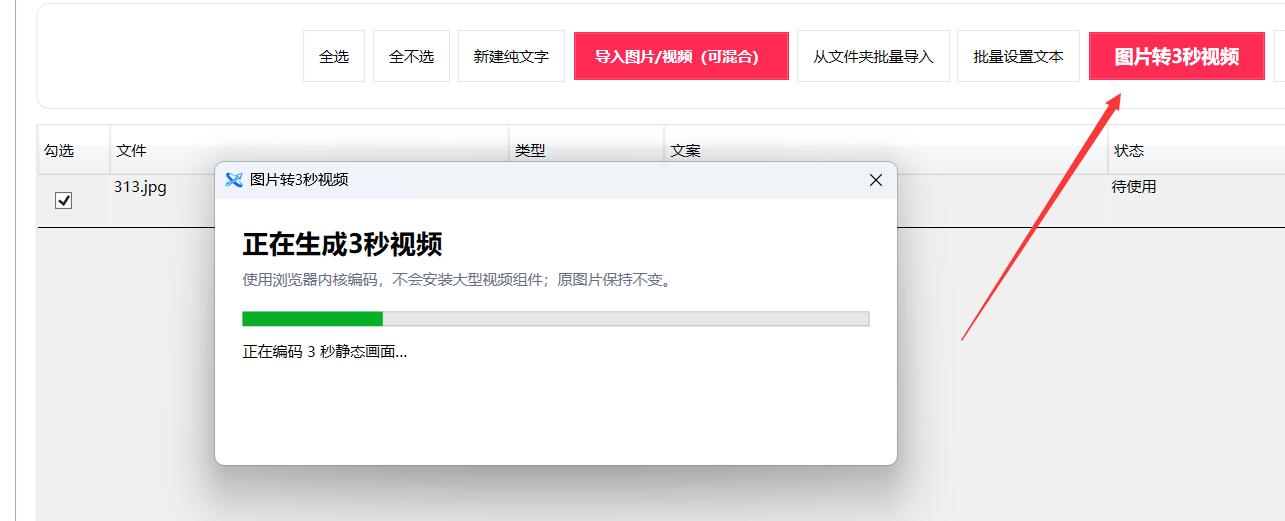Click the 文件 column header

(x=131, y=150)
